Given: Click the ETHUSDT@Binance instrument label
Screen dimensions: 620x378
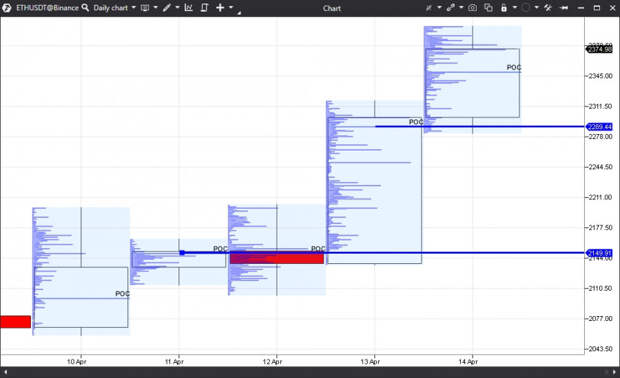Looking at the screenshot, I should pyautogui.click(x=47, y=8).
